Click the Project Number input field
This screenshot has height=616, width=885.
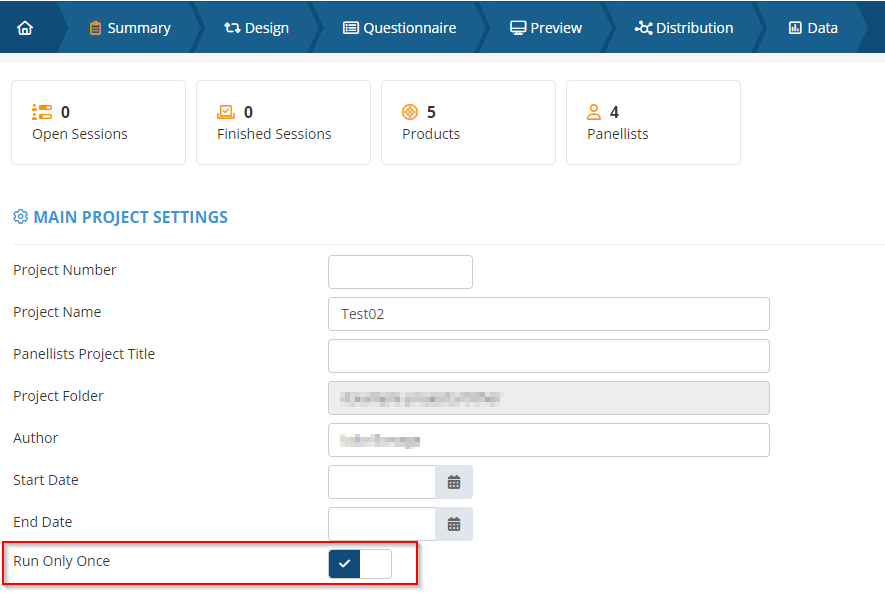(x=400, y=272)
